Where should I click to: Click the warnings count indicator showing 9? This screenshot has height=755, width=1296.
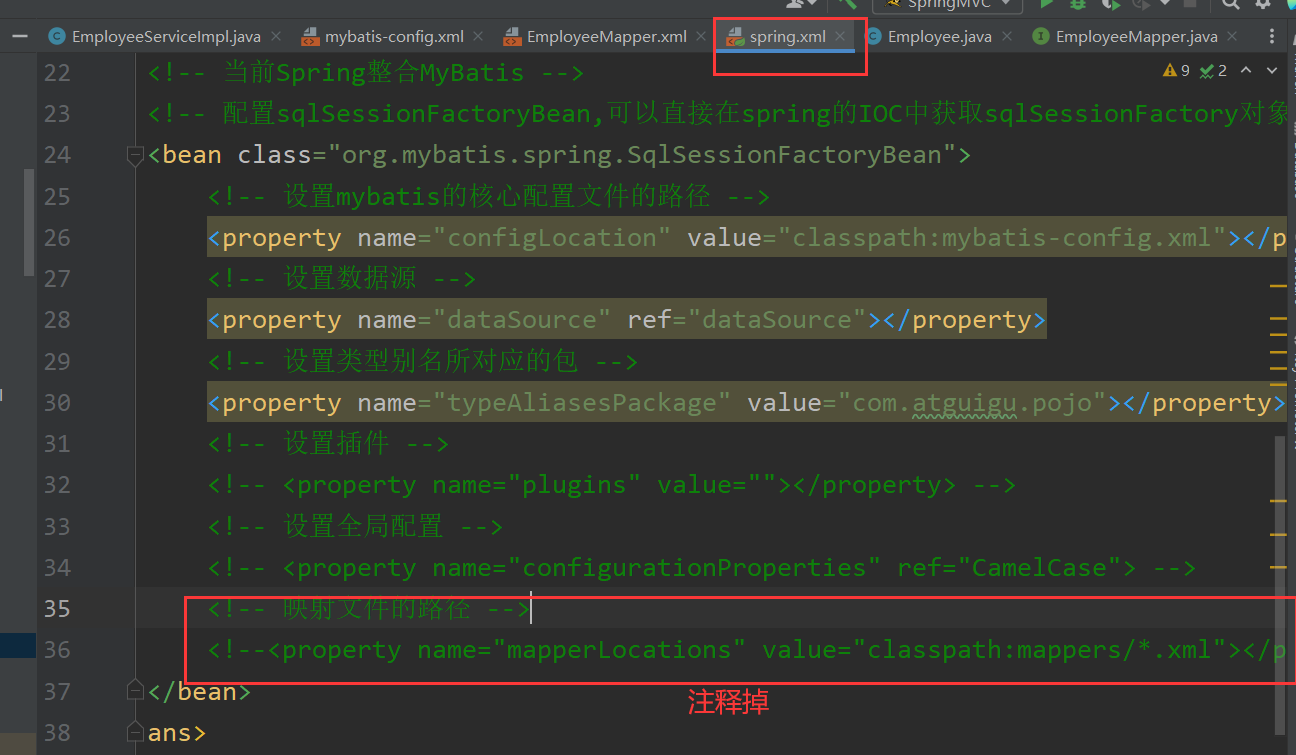coord(1176,71)
